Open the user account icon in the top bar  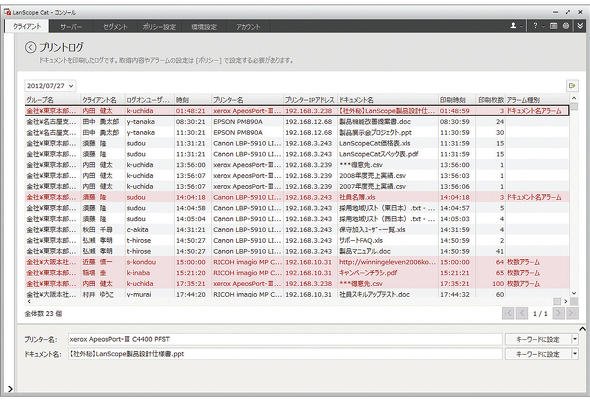pos(513,26)
